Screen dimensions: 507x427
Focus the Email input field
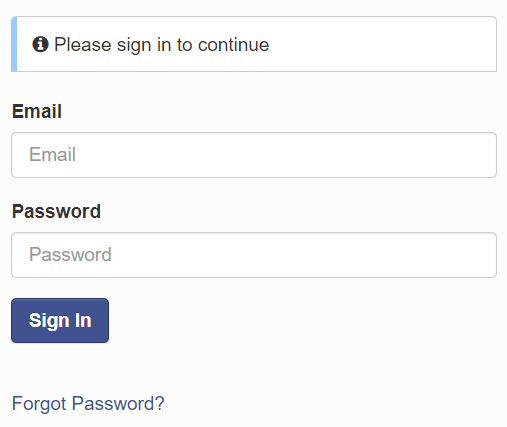254,155
